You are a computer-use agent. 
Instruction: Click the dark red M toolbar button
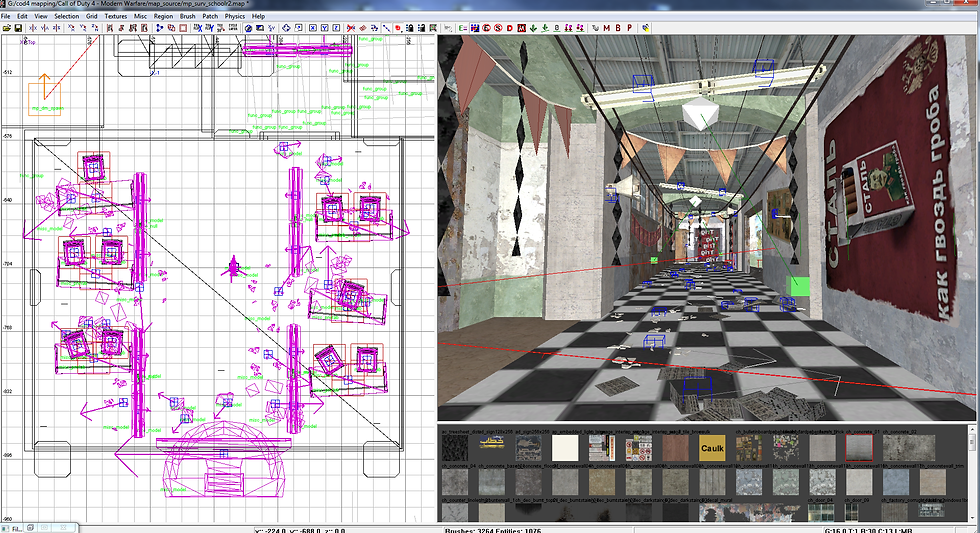606,28
